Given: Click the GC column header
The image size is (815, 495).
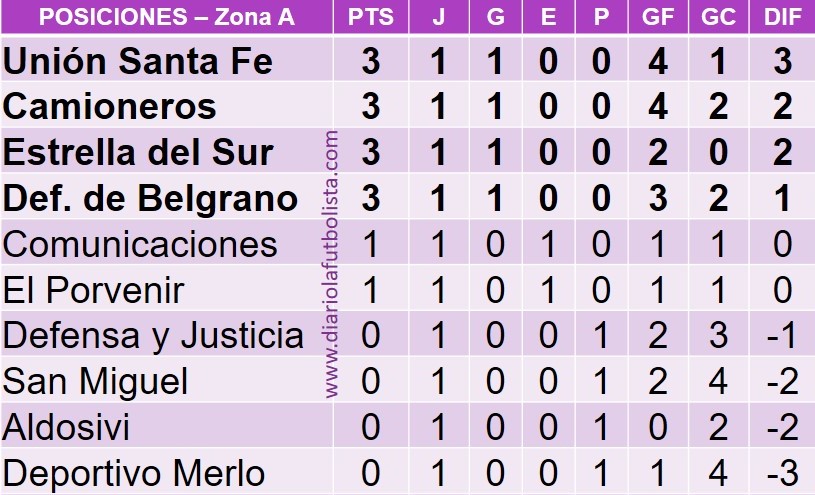Looking at the screenshot, I should coord(718,17).
